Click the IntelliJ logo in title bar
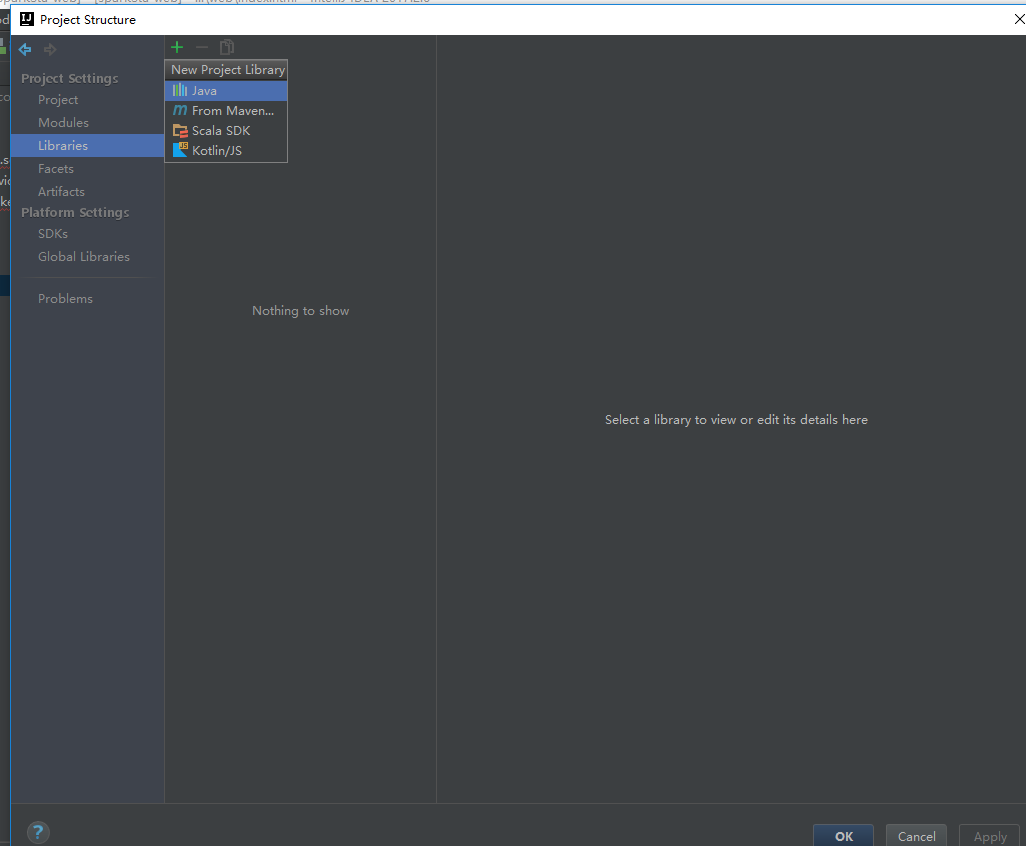 27,19
